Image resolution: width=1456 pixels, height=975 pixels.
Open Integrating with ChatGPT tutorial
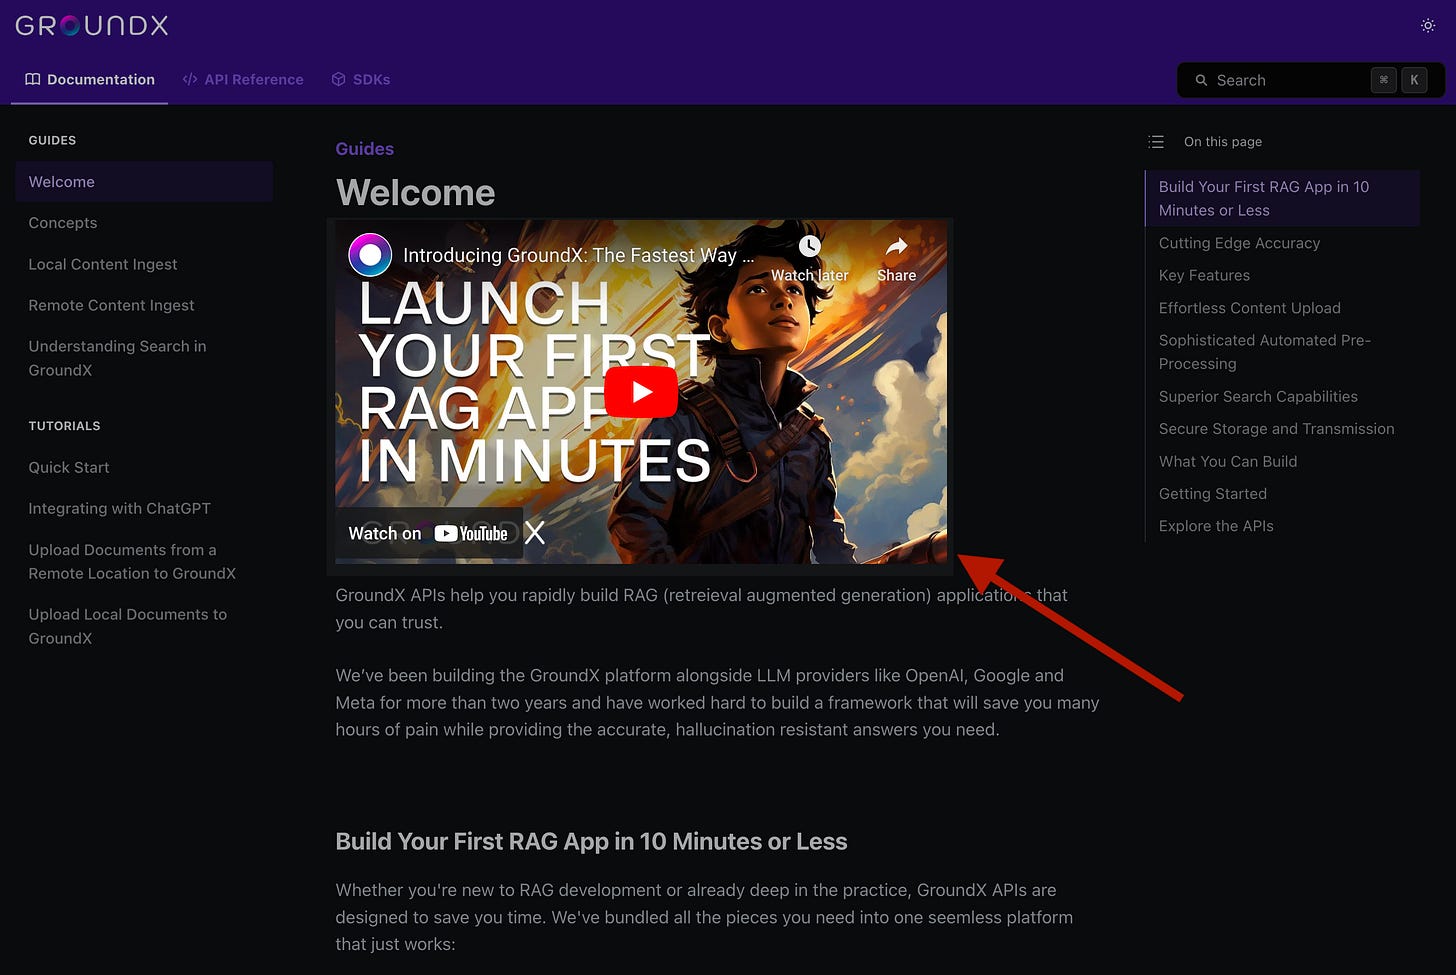tap(119, 508)
